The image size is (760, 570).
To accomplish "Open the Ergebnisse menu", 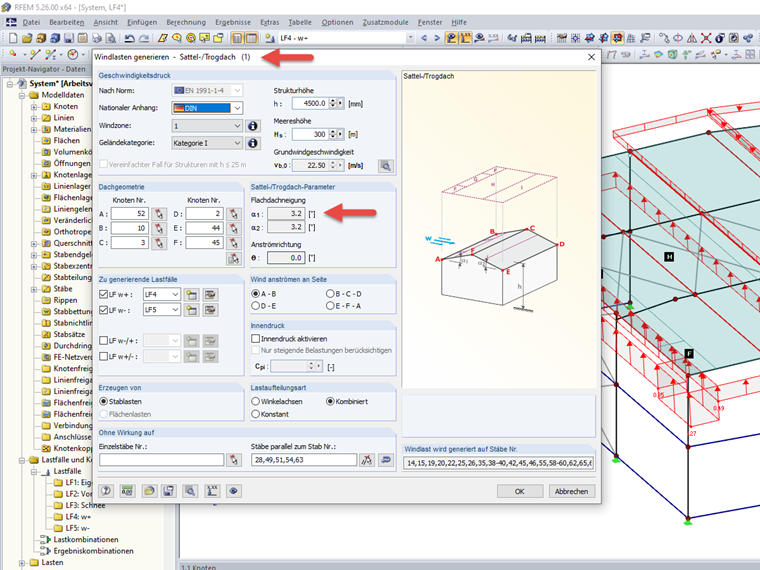I will pyautogui.click(x=233, y=22).
